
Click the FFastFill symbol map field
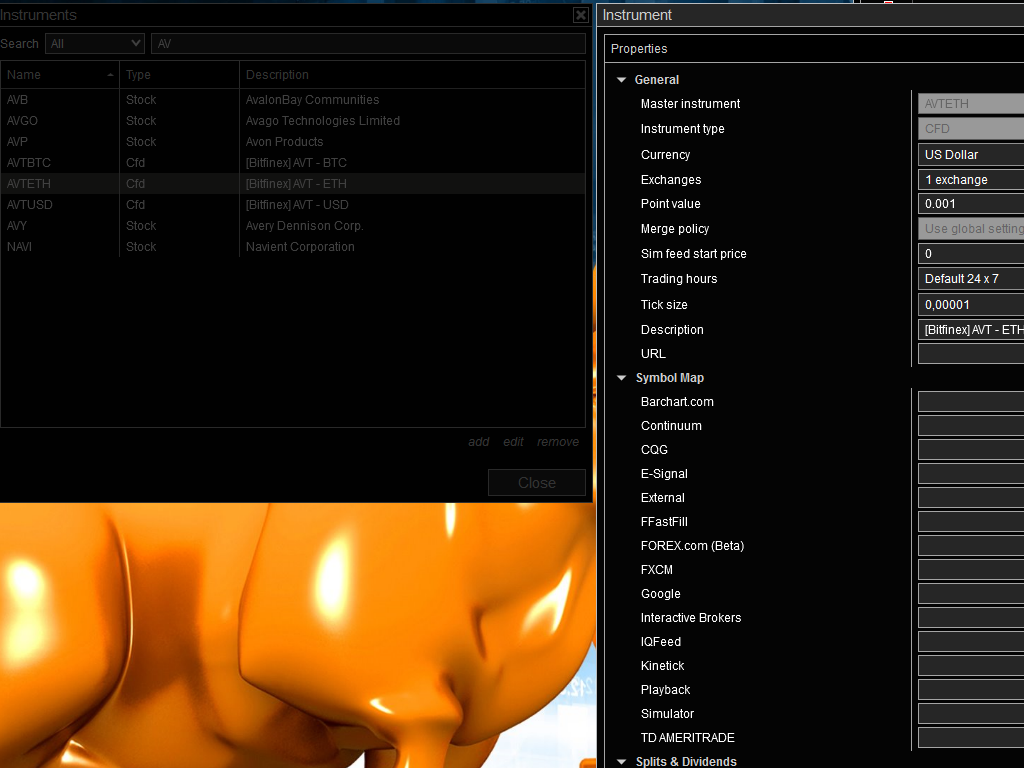click(x=971, y=522)
